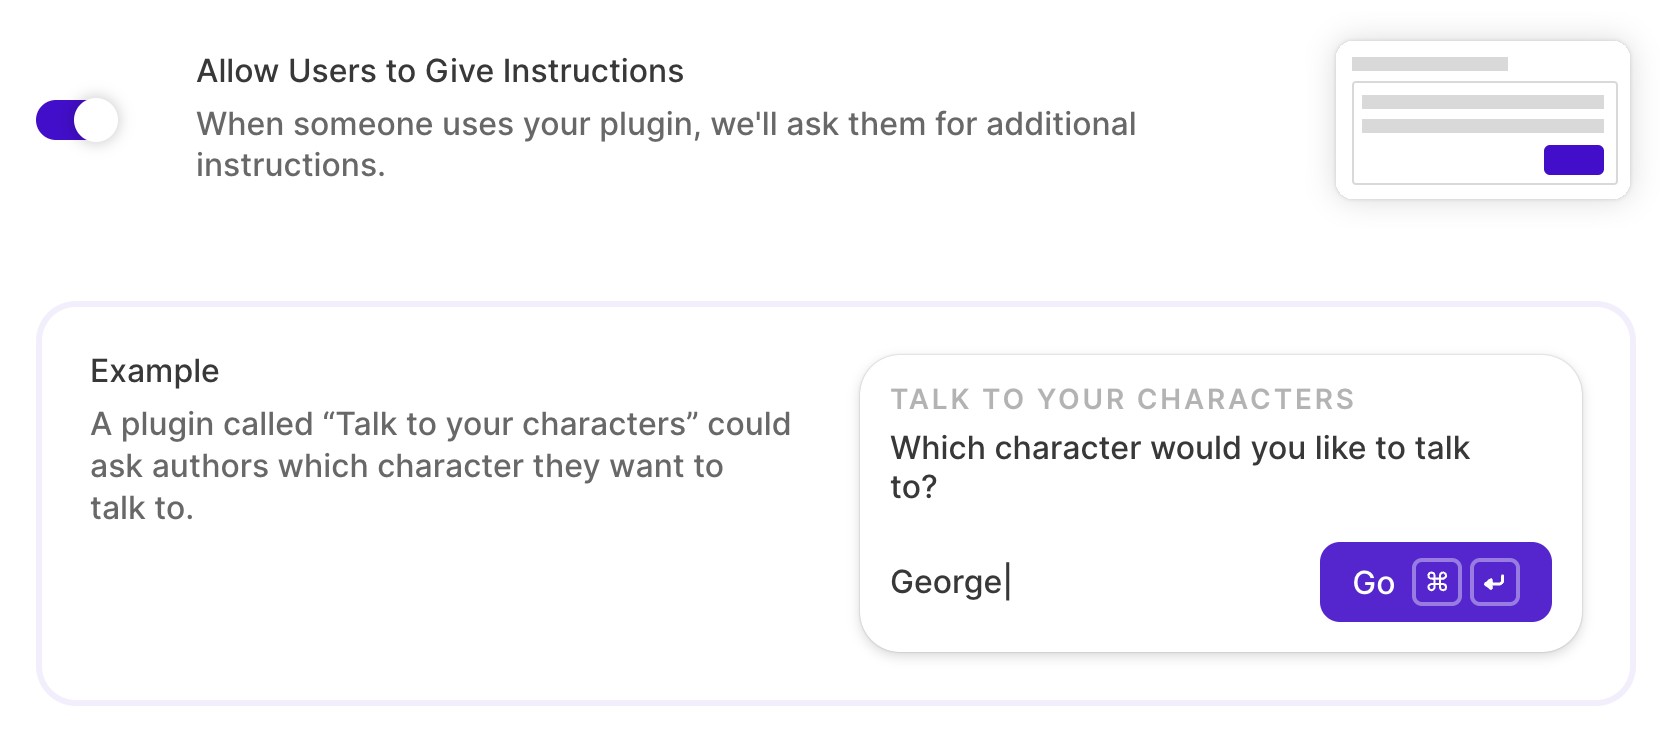Screen dimensions: 1662x748
Task: Click the empty space in the Example panel
Action: tap(440, 620)
